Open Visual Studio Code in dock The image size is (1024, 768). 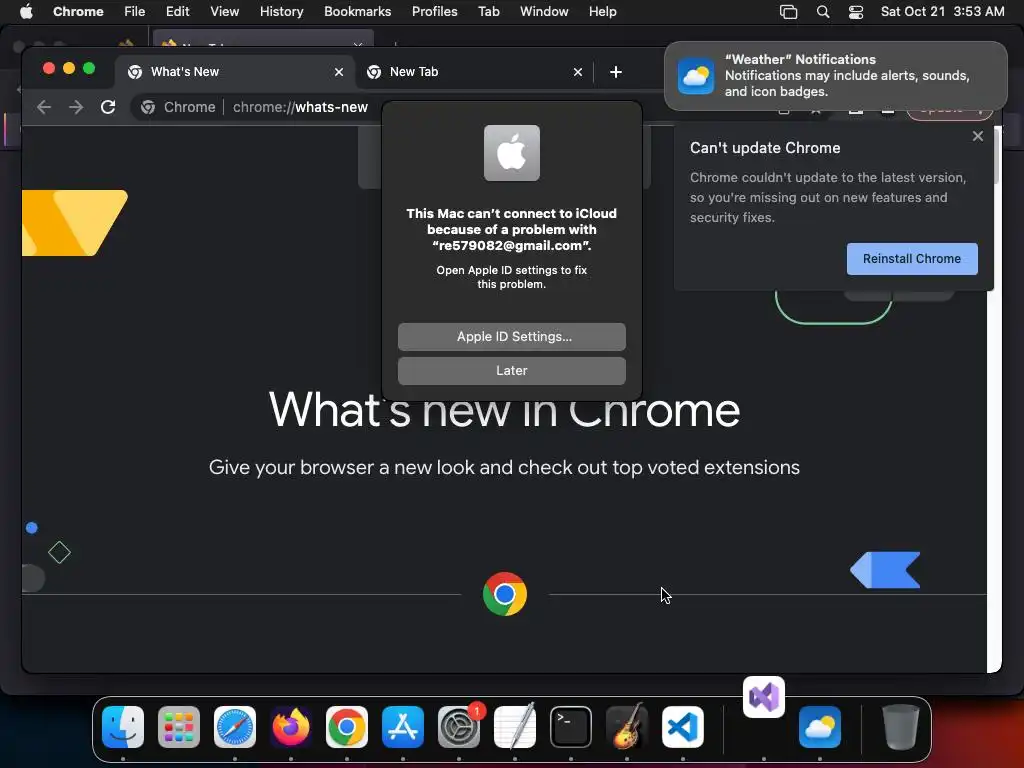pyautogui.click(x=682, y=727)
